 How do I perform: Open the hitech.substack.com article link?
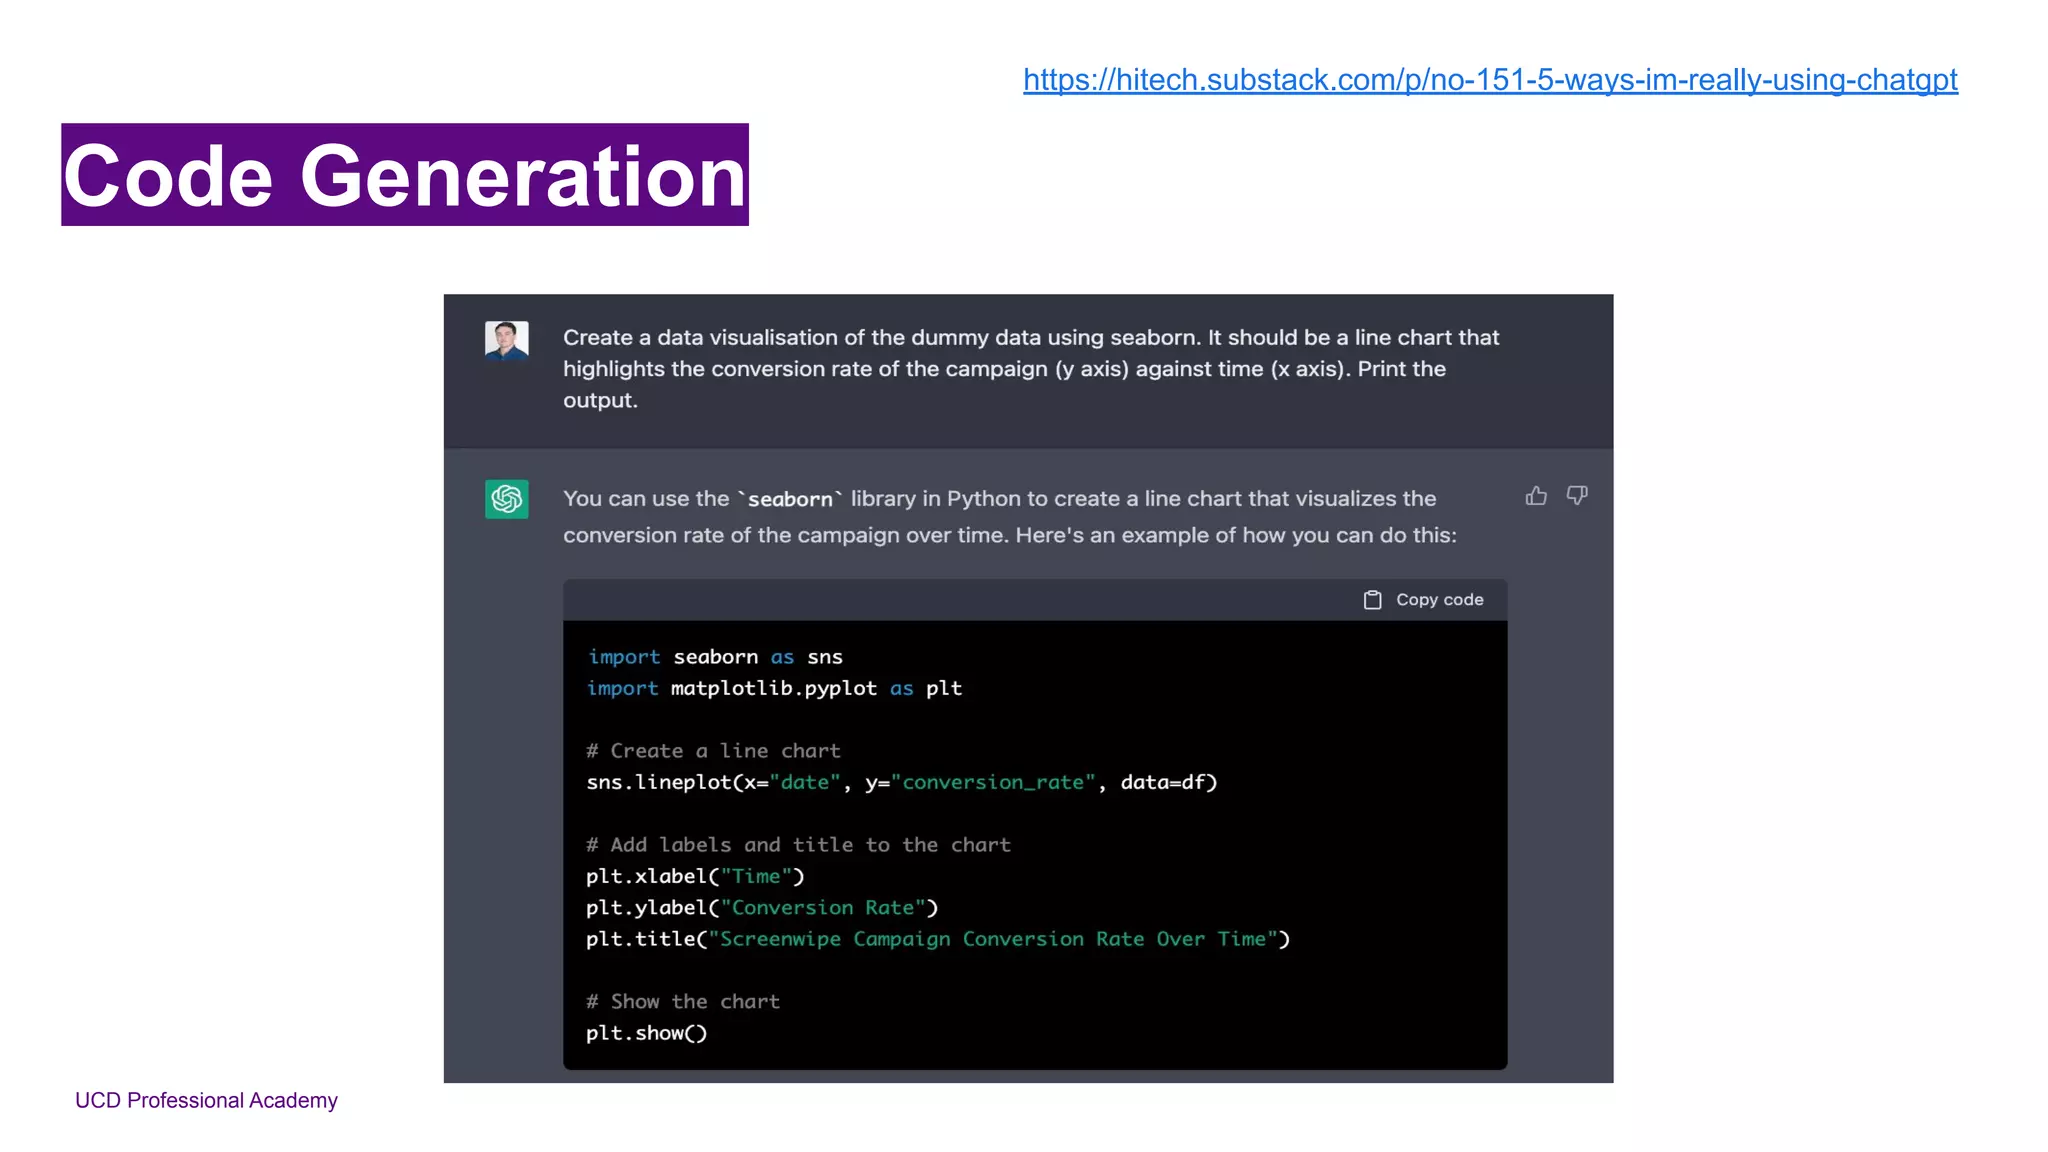[x=1490, y=80]
